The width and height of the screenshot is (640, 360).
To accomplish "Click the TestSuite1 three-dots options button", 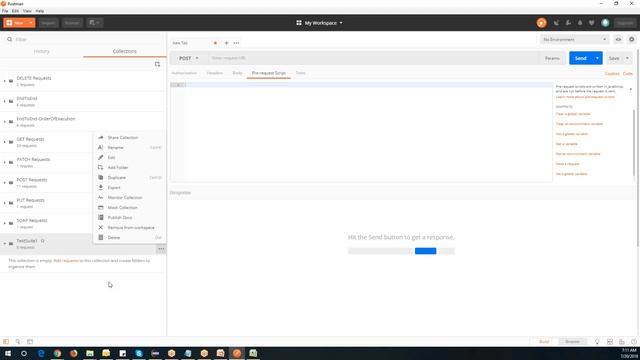I will coord(161,249).
